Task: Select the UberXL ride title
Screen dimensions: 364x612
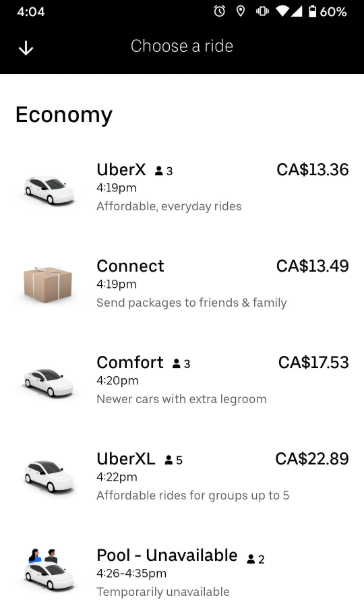Action: pos(126,459)
